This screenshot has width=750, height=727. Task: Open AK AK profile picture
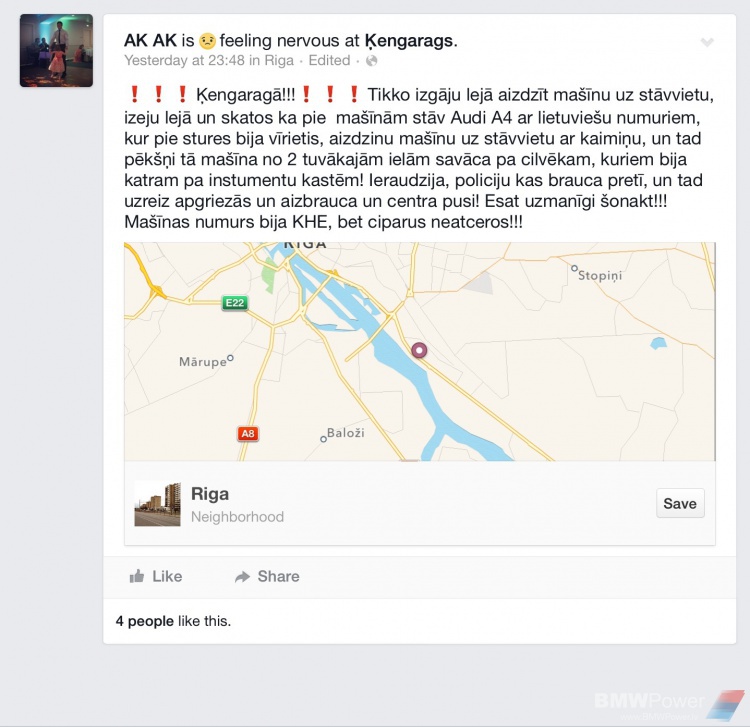coord(56,51)
